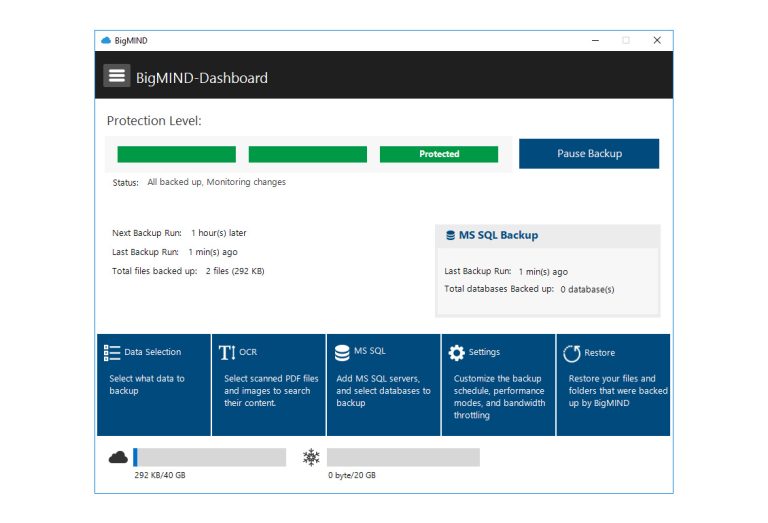Click the MS SQL Backup panel header

(x=548, y=236)
